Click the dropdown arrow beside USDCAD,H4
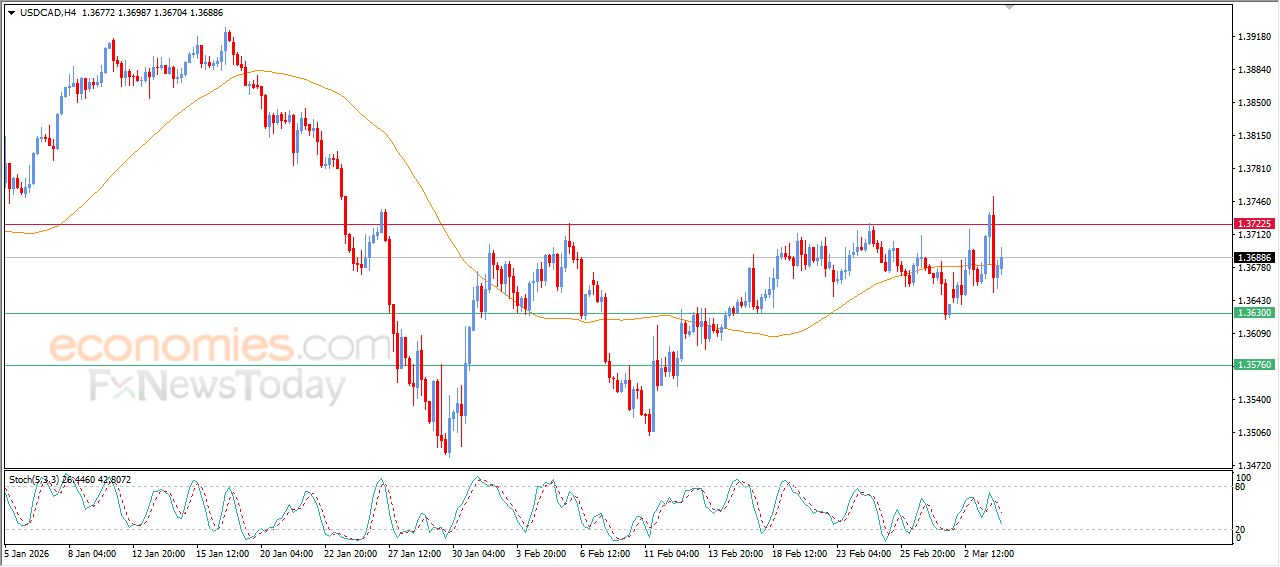This screenshot has height=567, width=1280. (12, 13)
